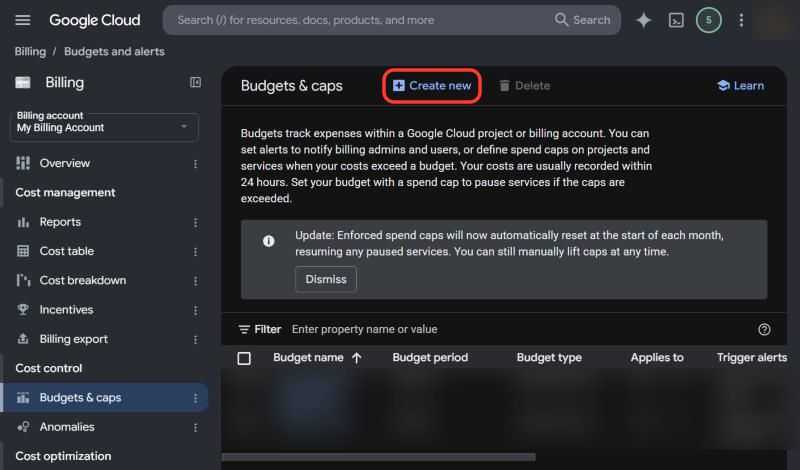Go to the Billing breadcrumb link
The image size is (800, 470).
pyautogui.click(x=30, y=52)
